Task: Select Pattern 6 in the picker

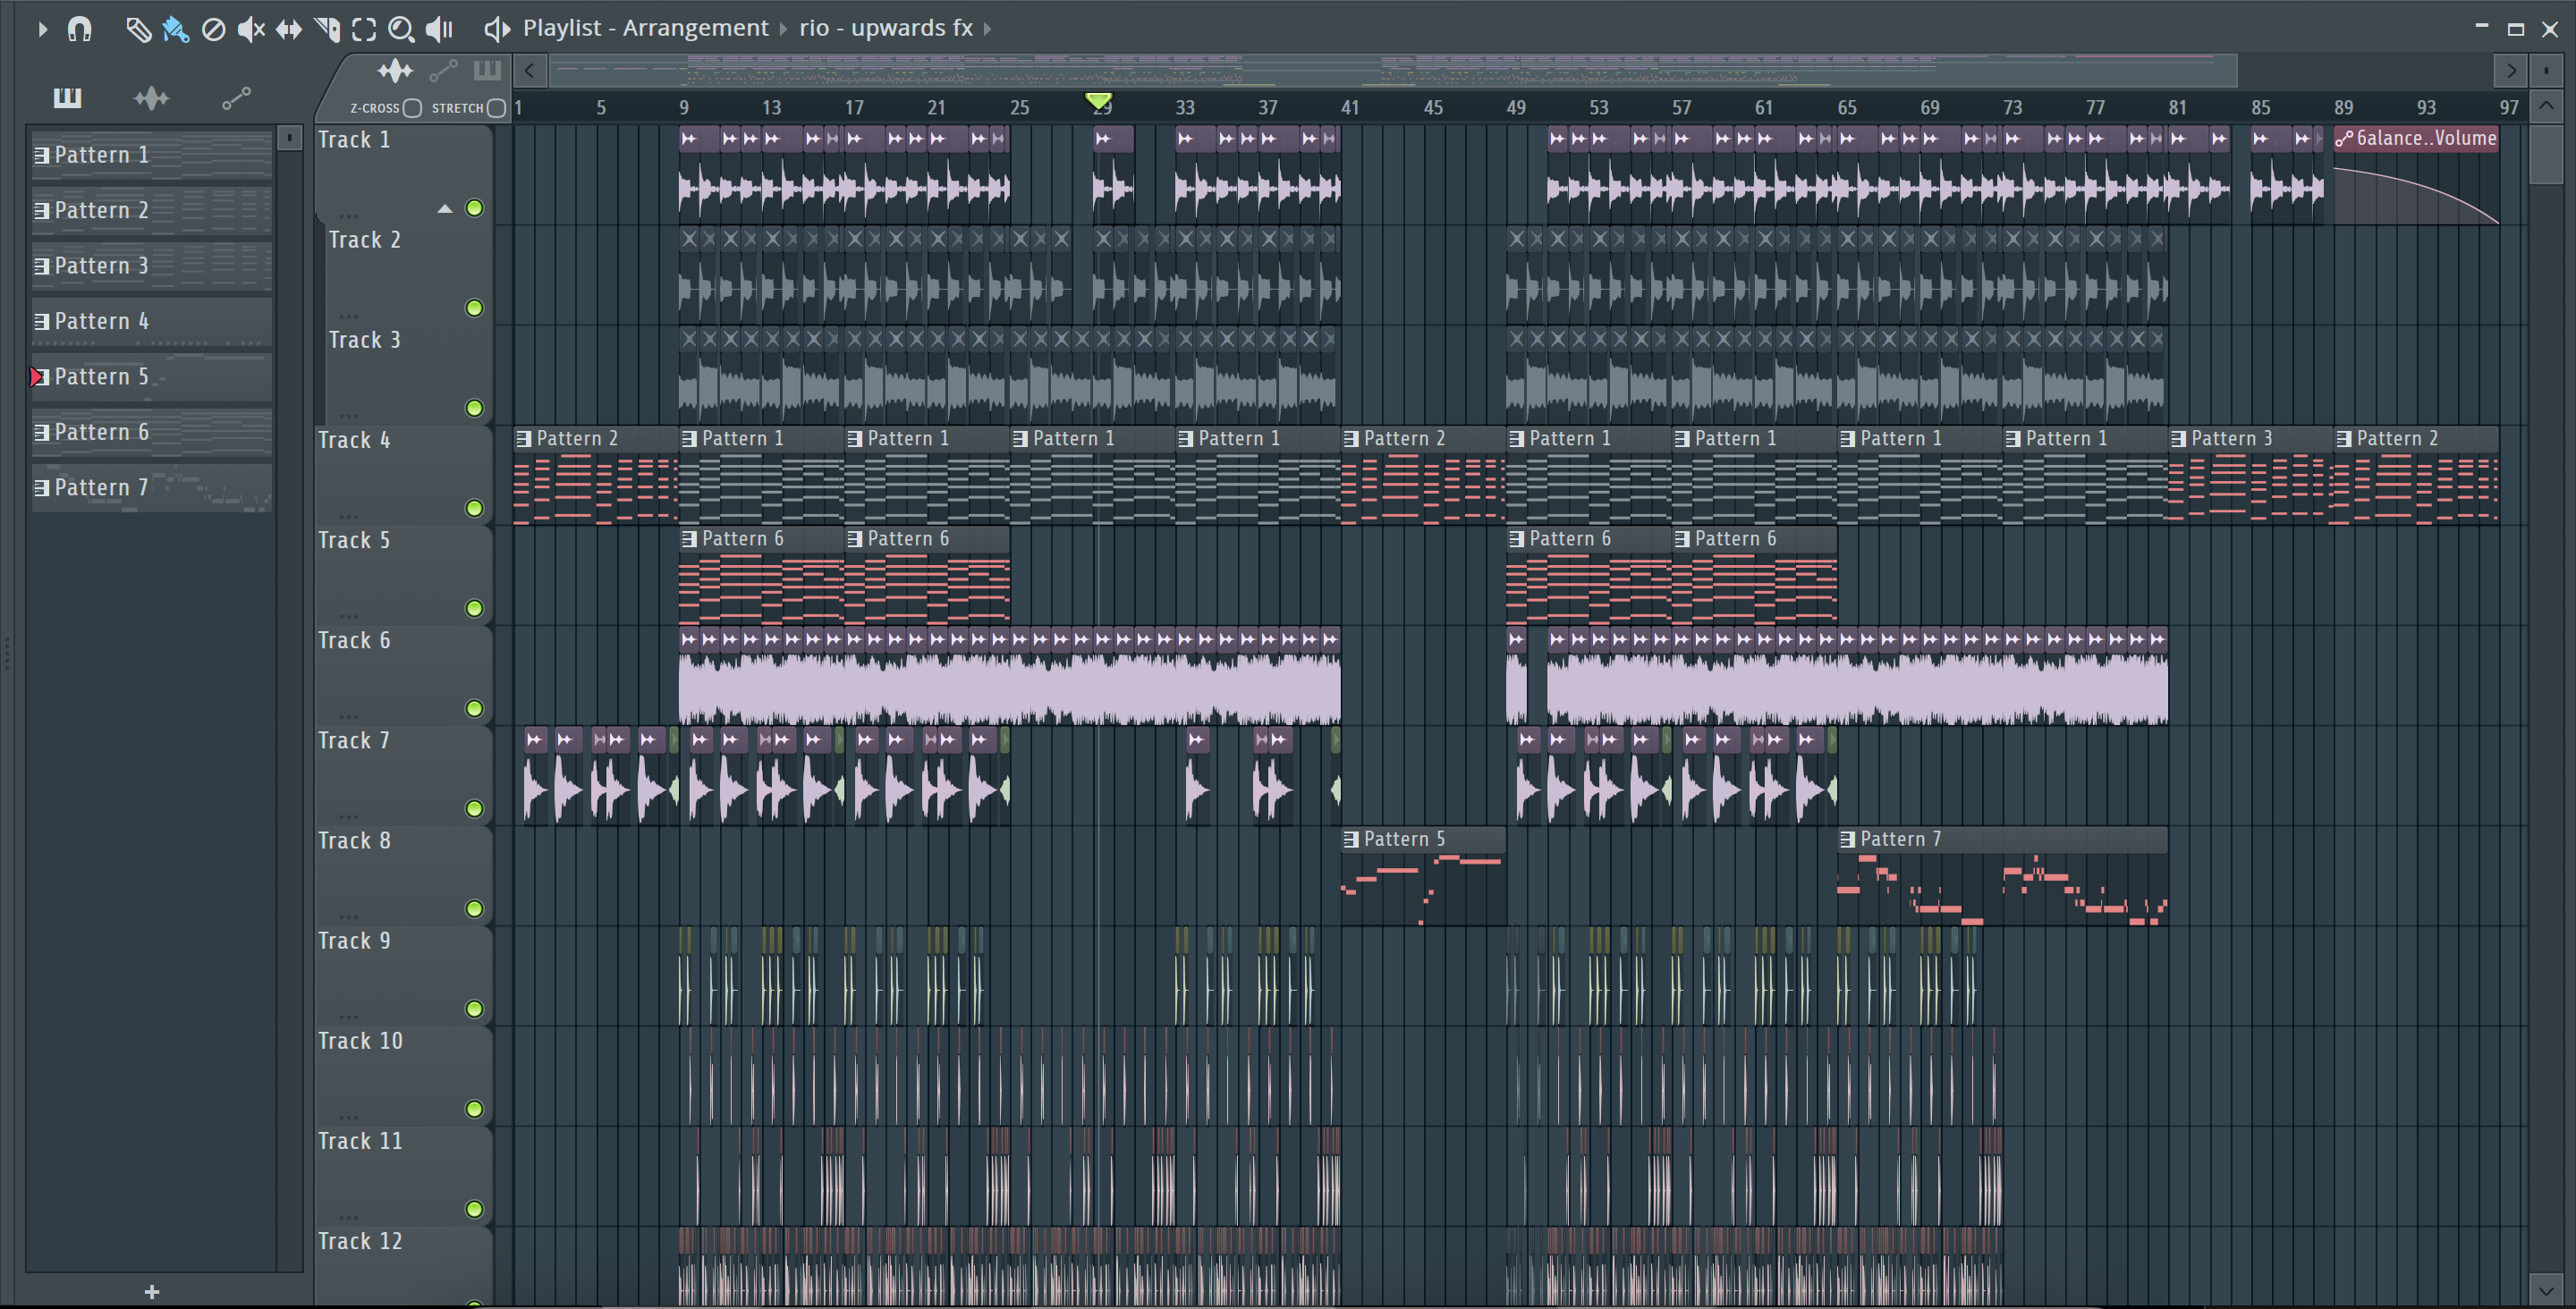Action: point(152,432)
